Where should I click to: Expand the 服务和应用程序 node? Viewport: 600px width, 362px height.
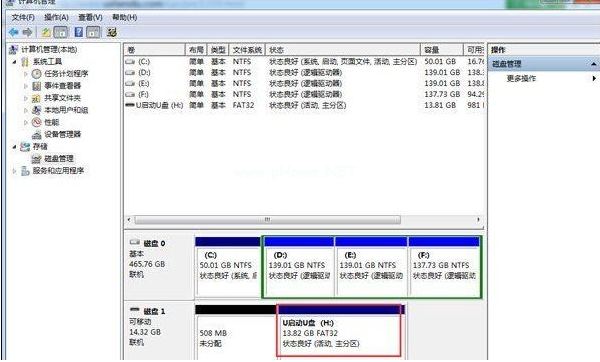[x=14, y=171]
